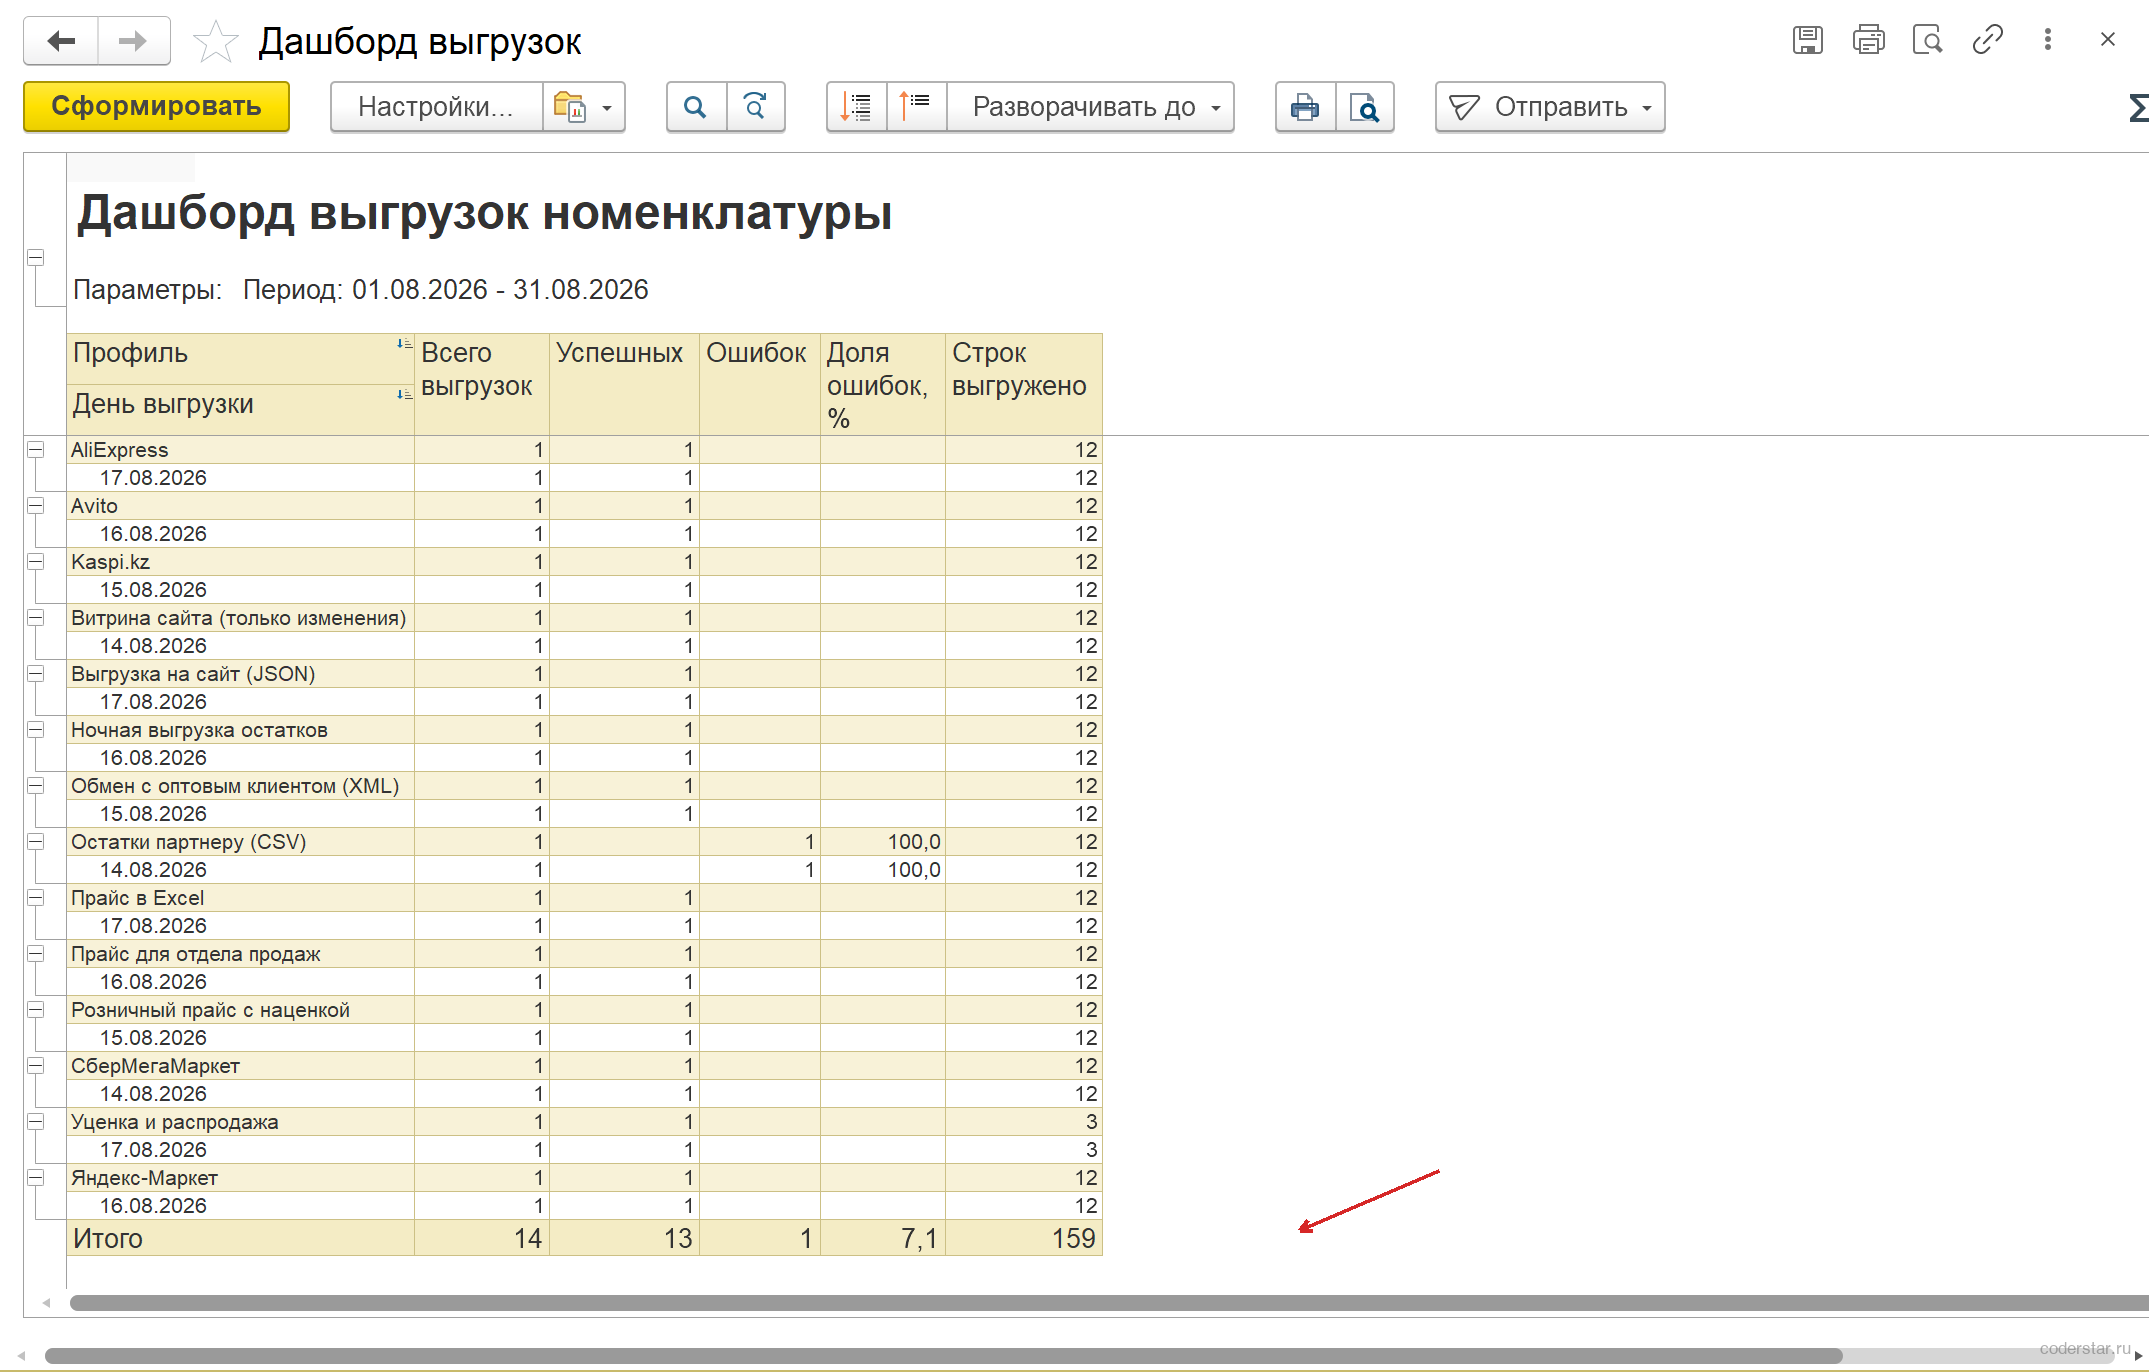Click the Сформировать button
Image resolution: width=2149 pixels, height=1372 pixels.
157,107
